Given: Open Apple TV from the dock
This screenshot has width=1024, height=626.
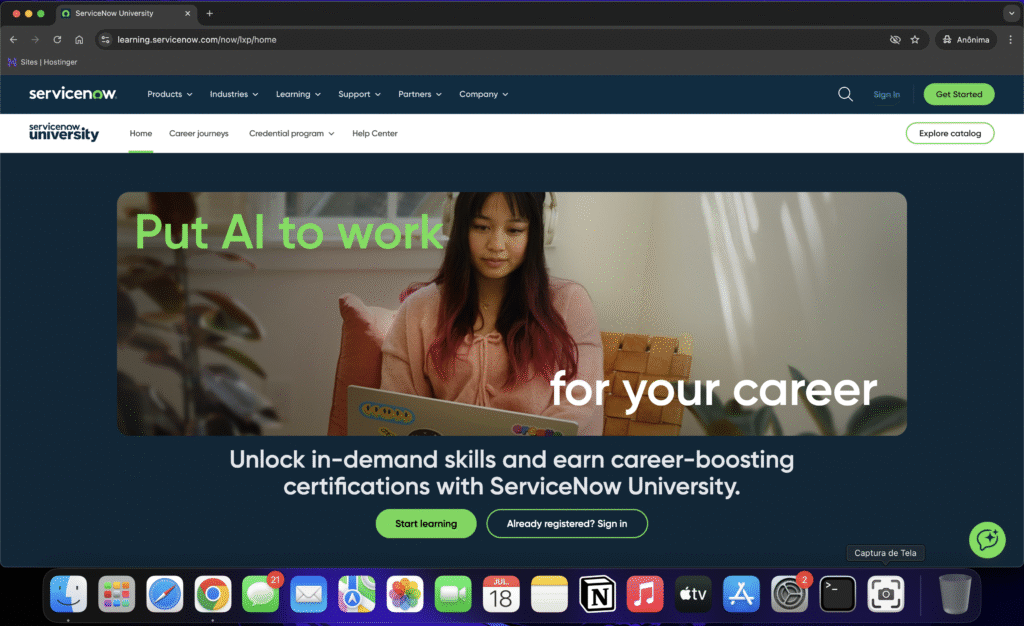Looking at the screenshot, I should pyautogui.click(x=694, y=594).
